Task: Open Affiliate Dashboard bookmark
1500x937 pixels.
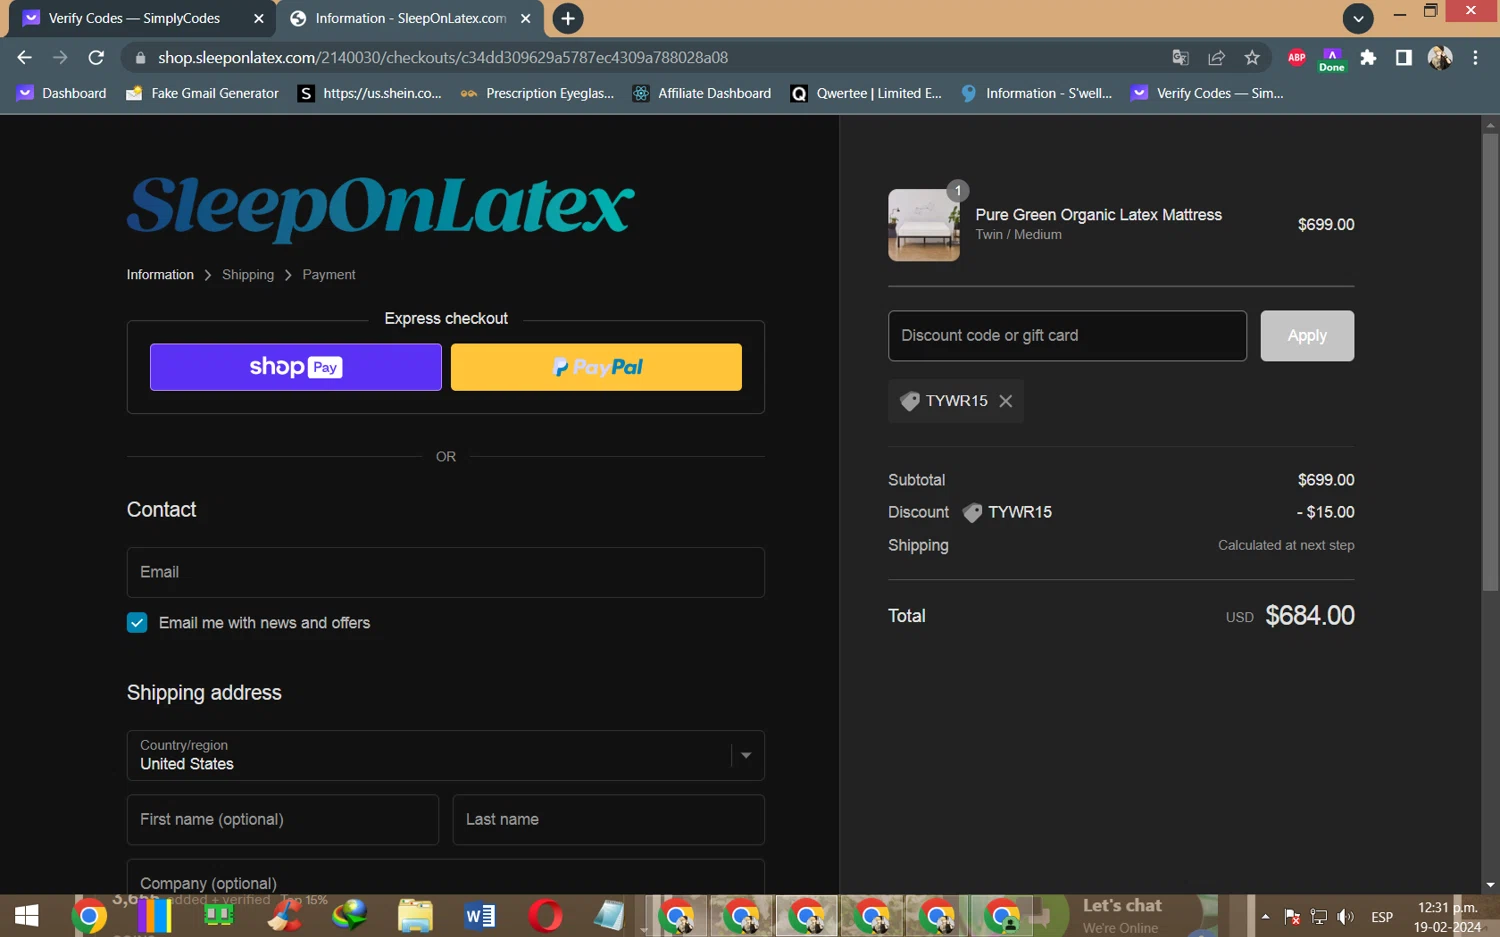Action: (702, 93)
